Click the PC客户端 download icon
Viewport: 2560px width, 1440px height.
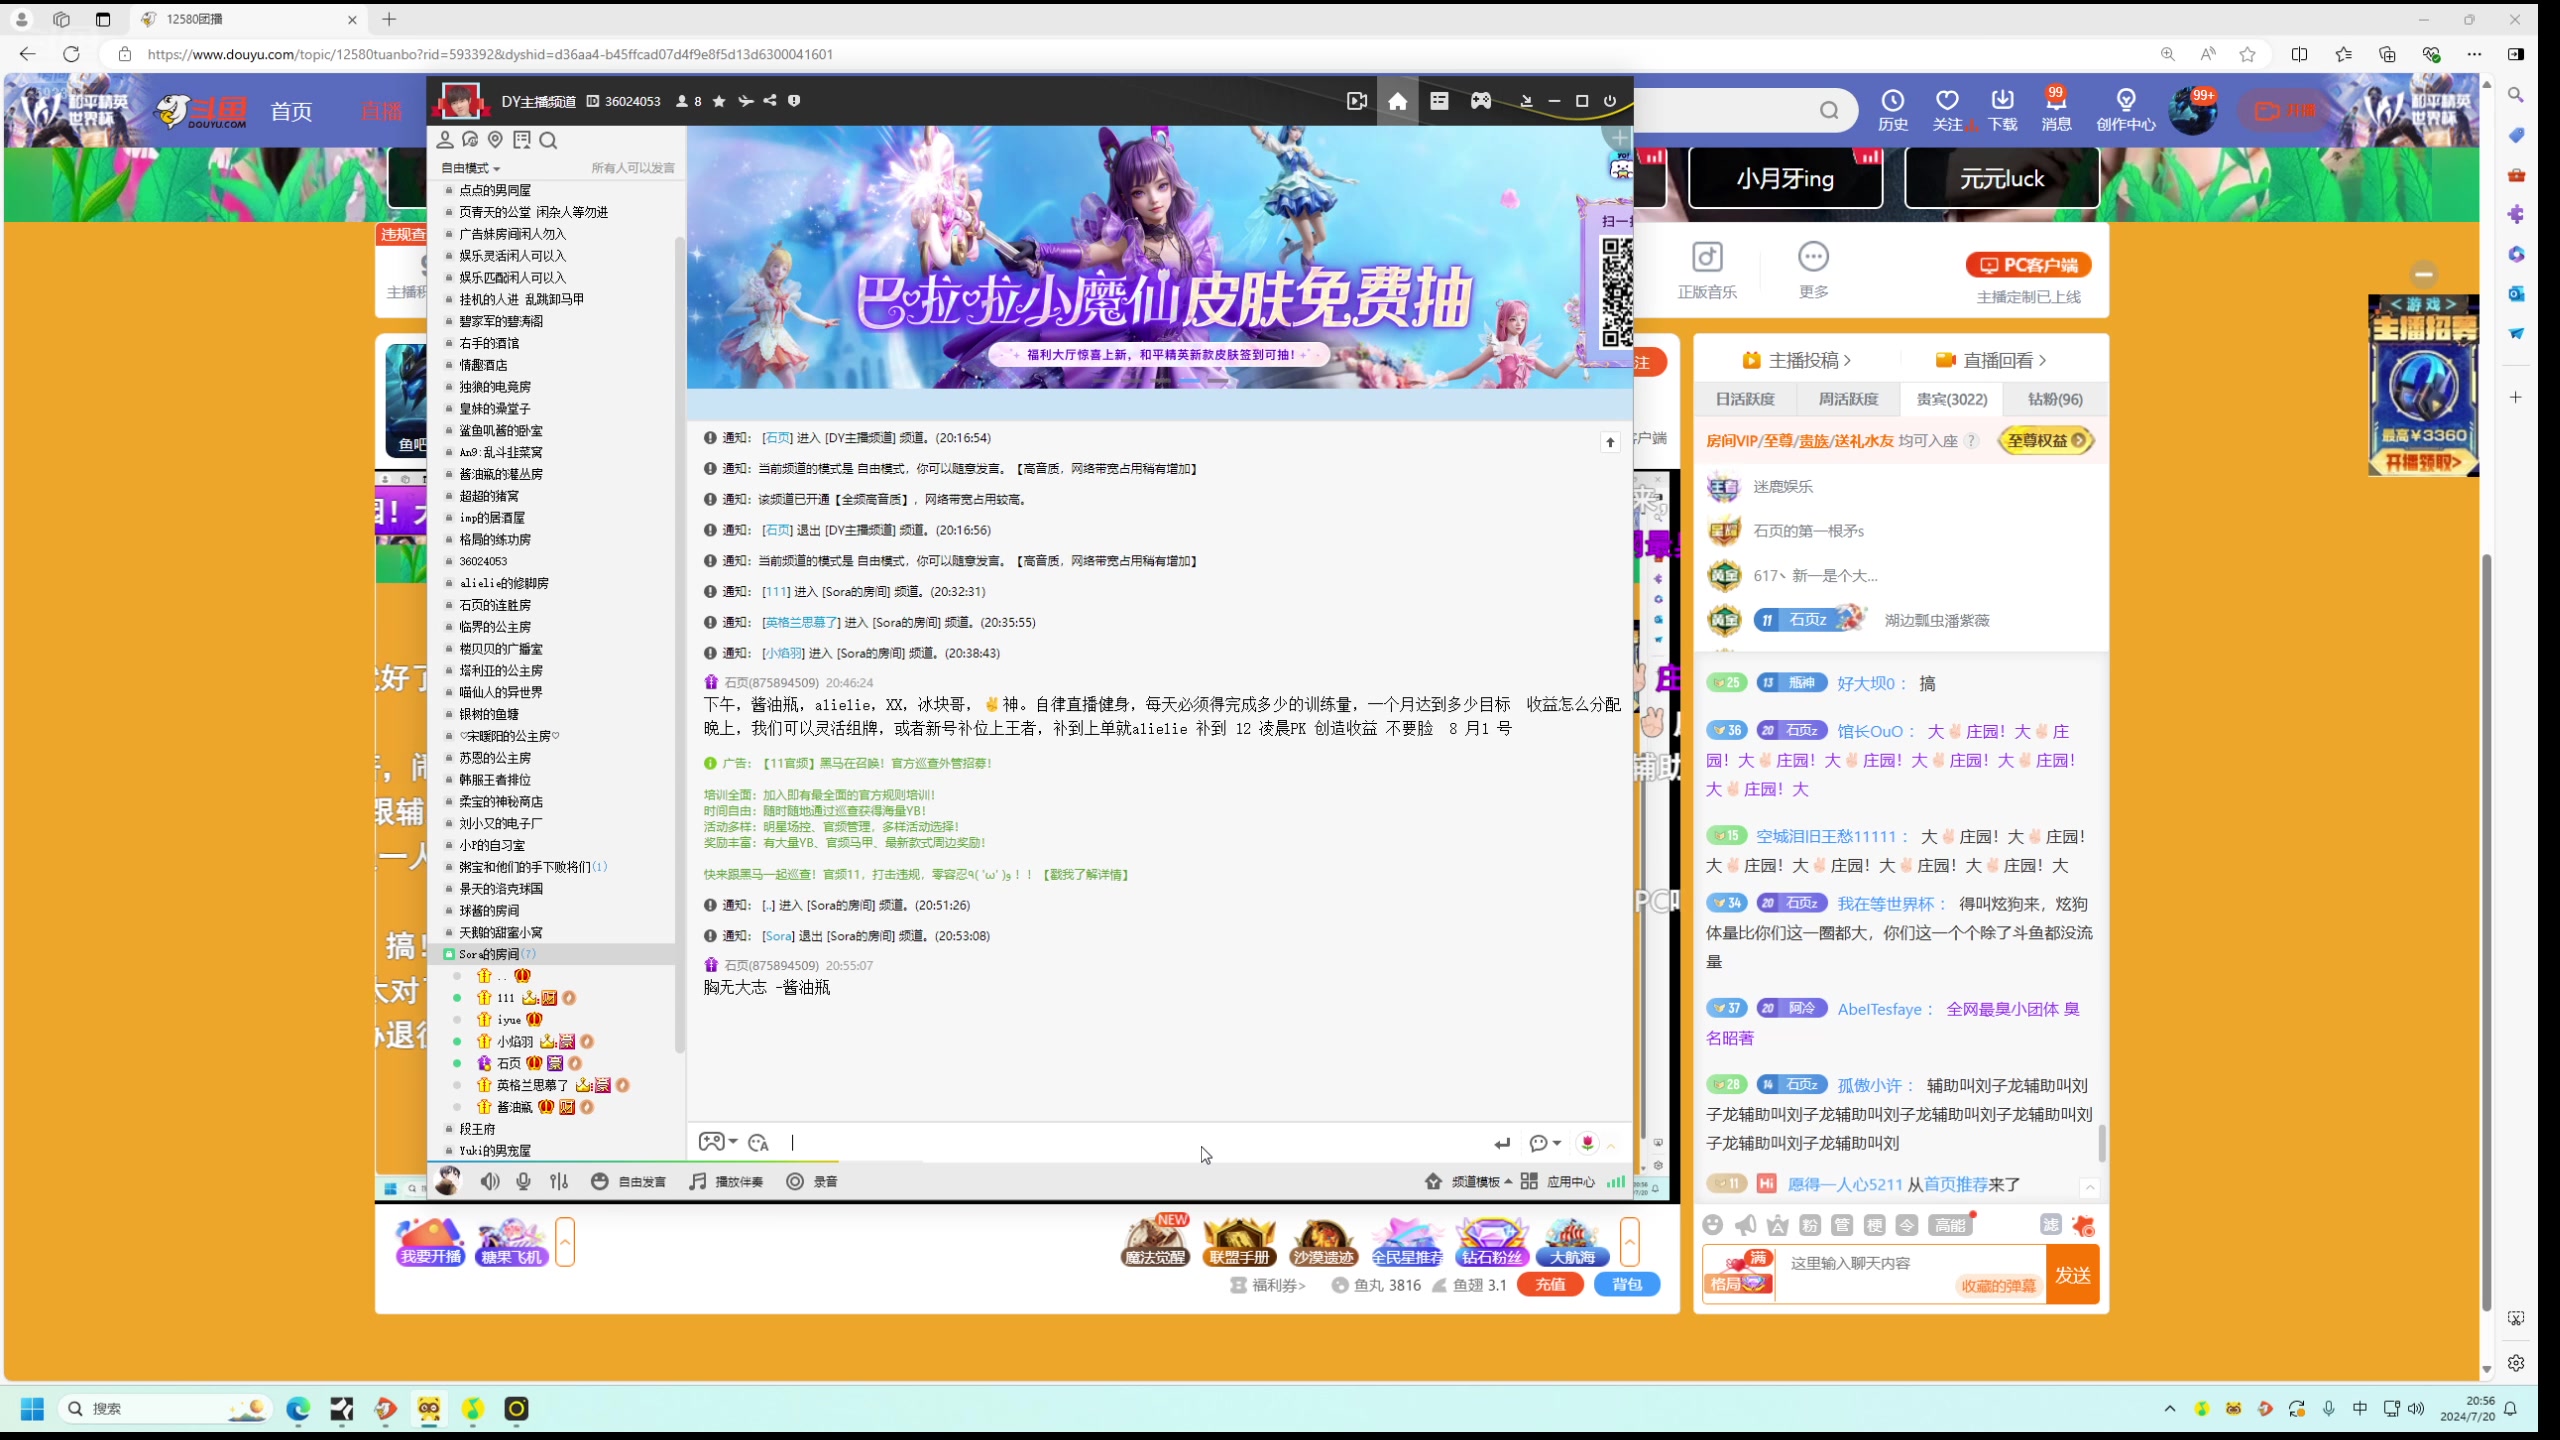tap(2029, 264)
